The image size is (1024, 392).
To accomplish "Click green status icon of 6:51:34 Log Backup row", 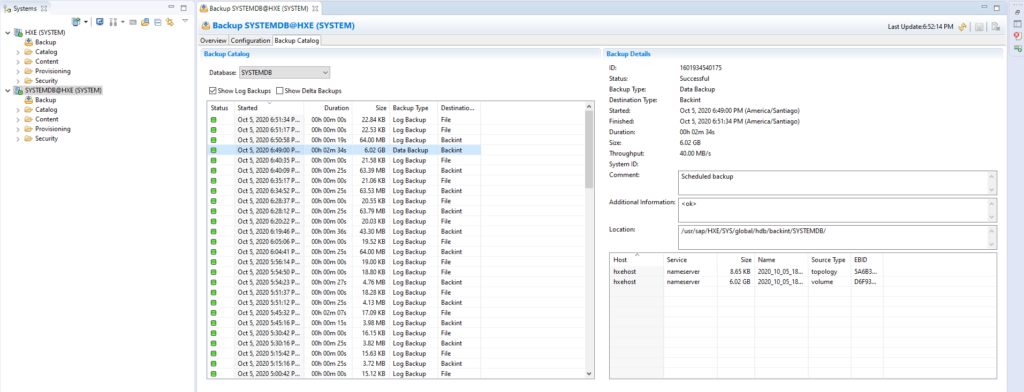I will click(213, 120).
